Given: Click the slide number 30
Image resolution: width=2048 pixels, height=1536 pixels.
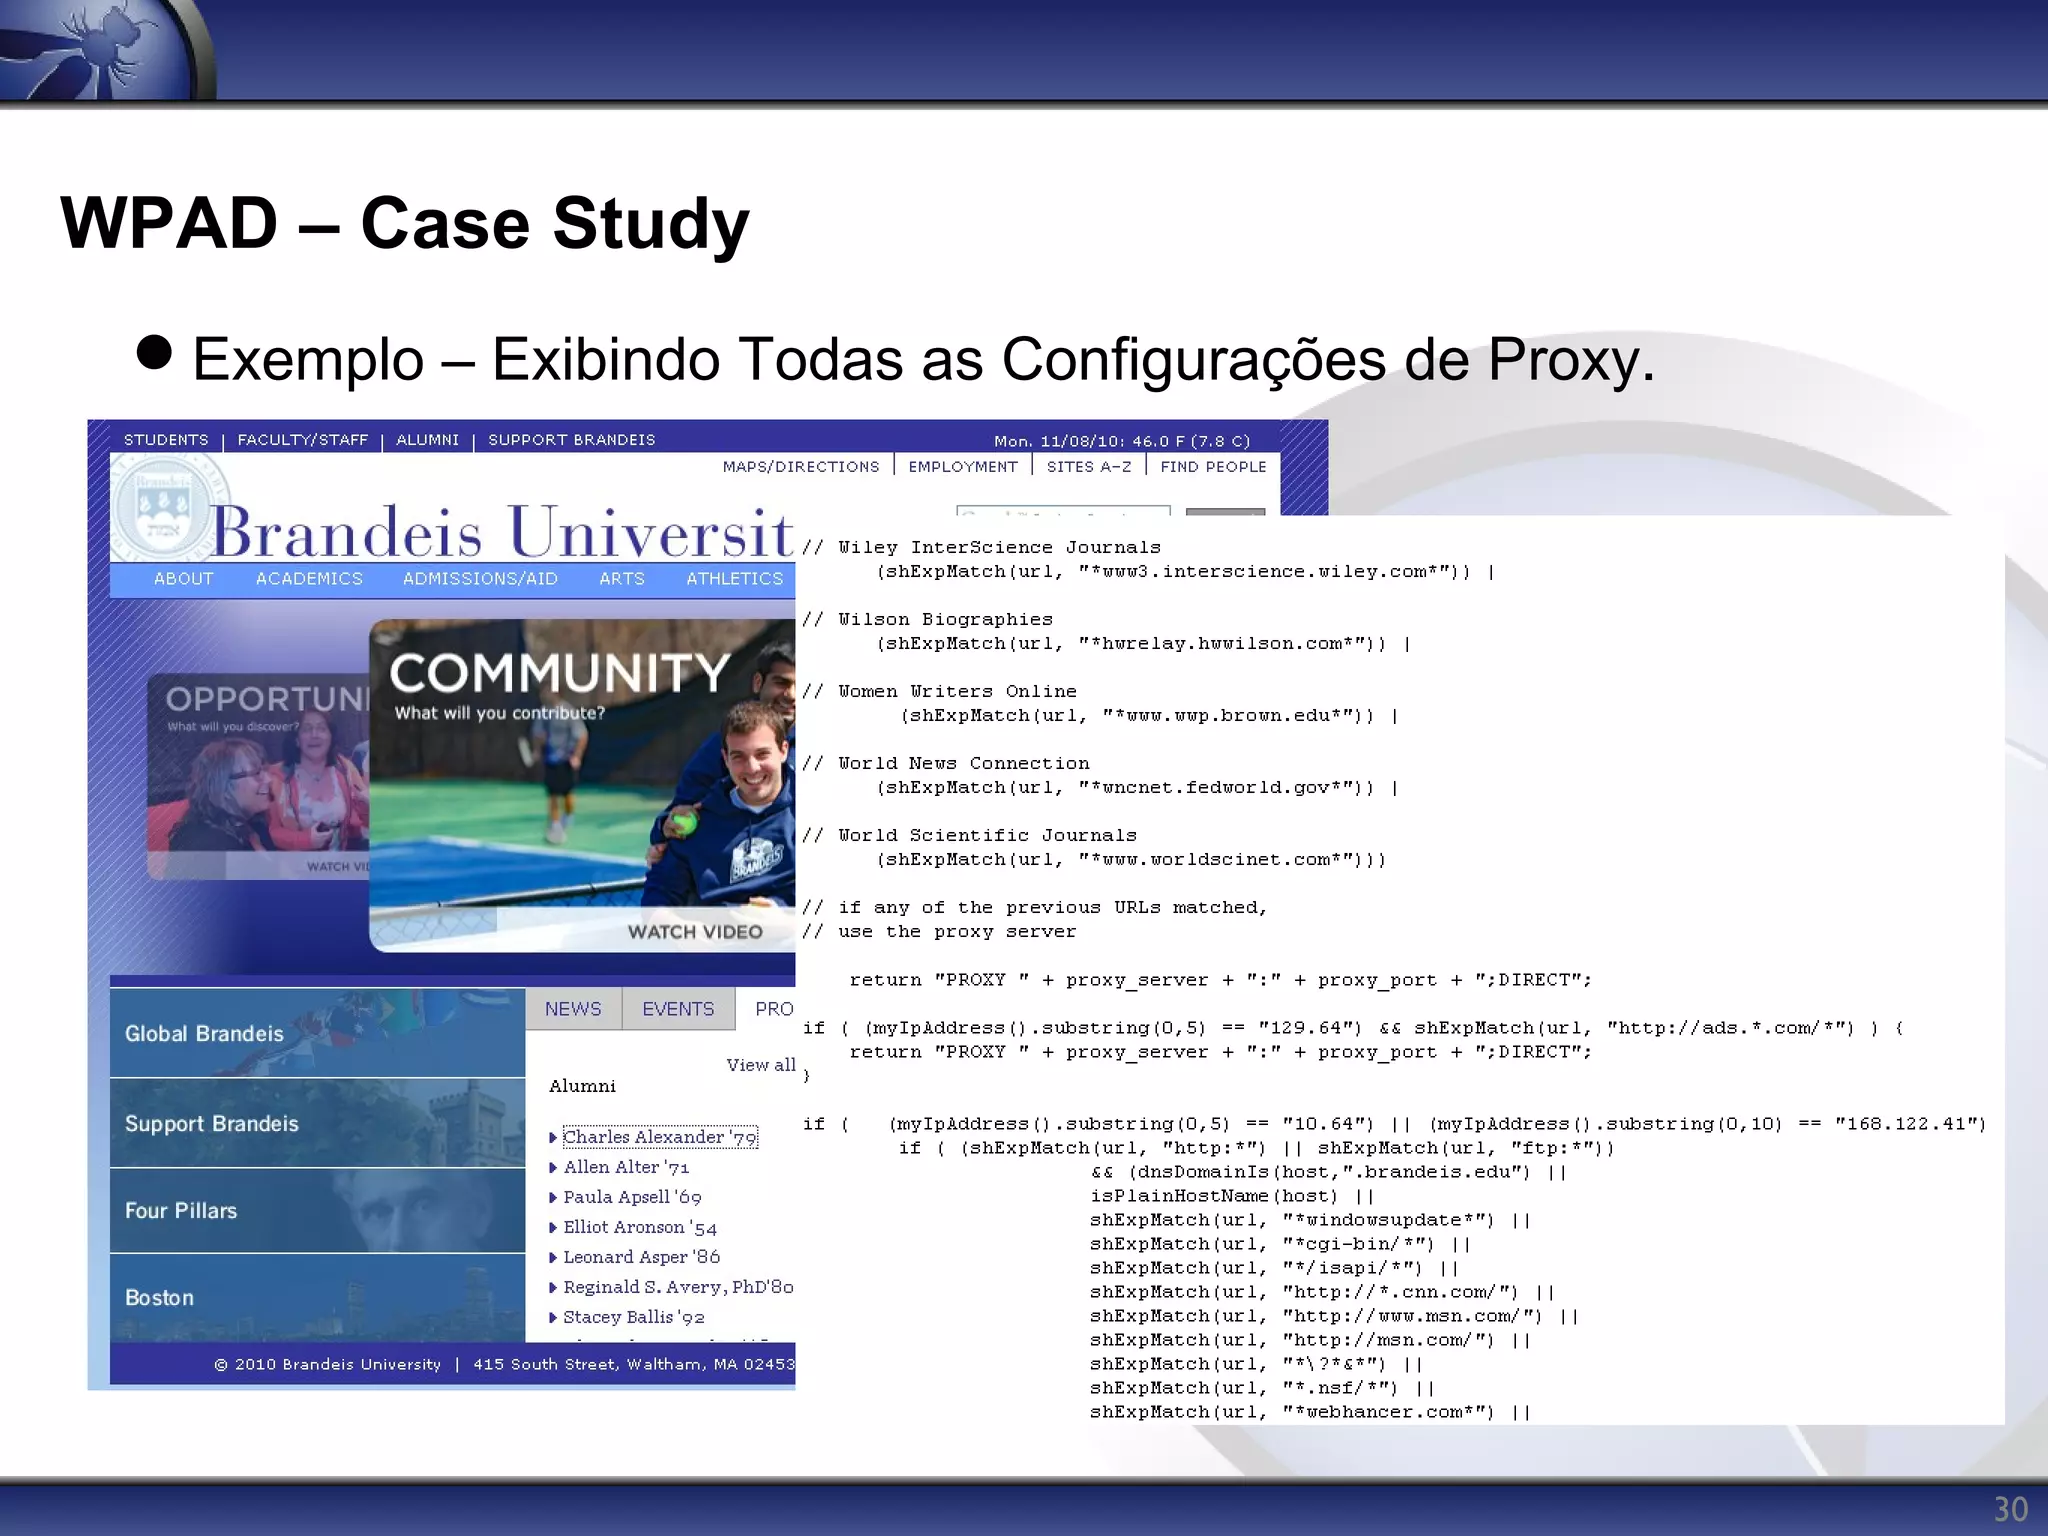Looking at the screenshot, I should click(x=2011, y=1509).
